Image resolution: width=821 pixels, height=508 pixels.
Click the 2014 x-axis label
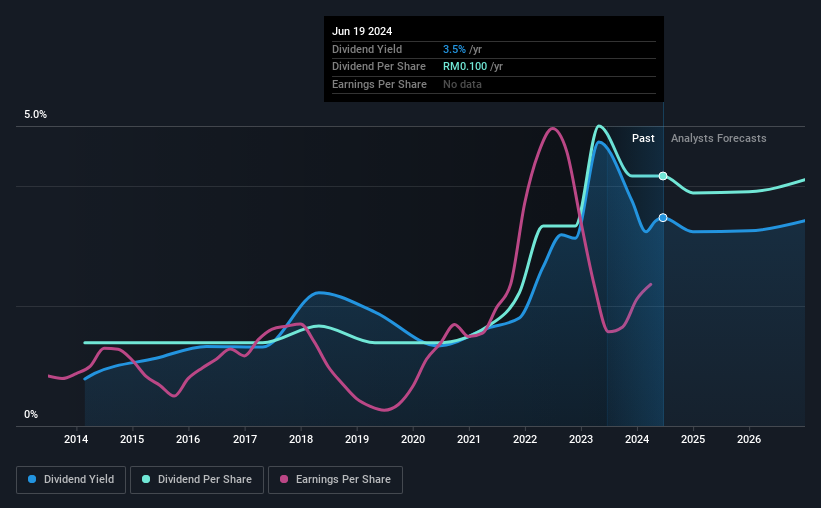coord(76,439)
